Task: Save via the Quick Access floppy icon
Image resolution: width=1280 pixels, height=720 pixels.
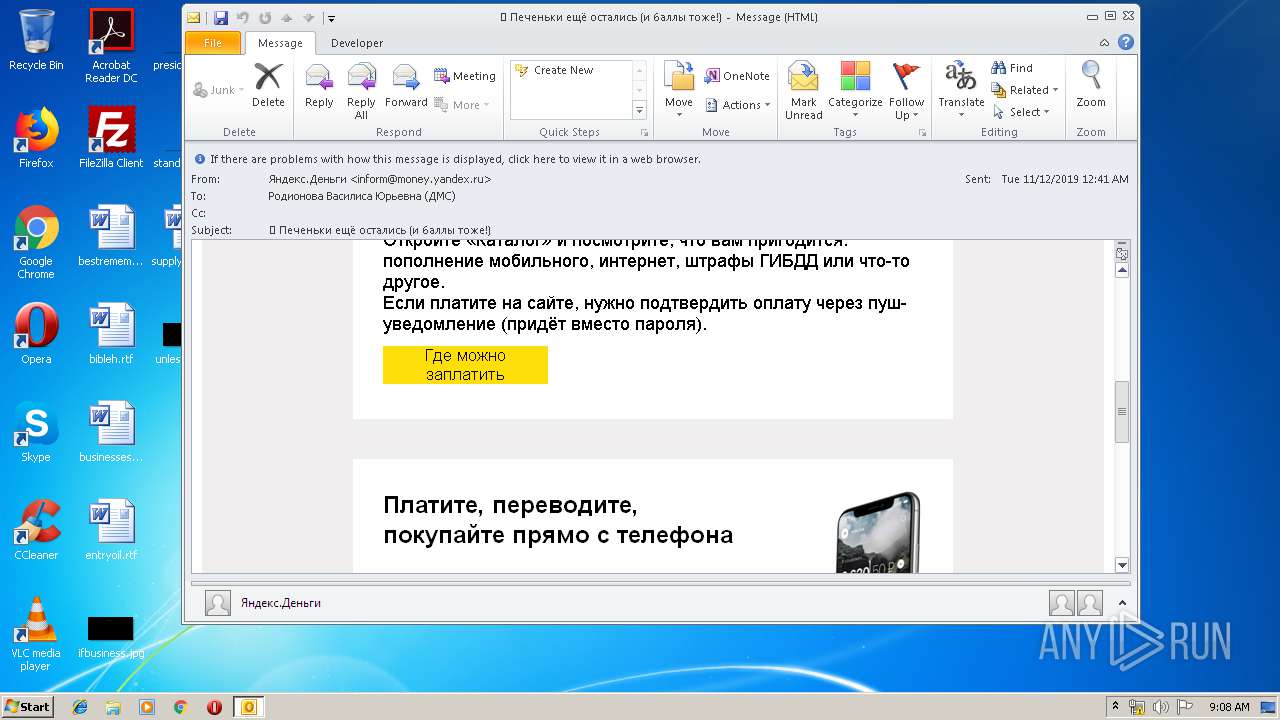Action: tap(220, 17)
